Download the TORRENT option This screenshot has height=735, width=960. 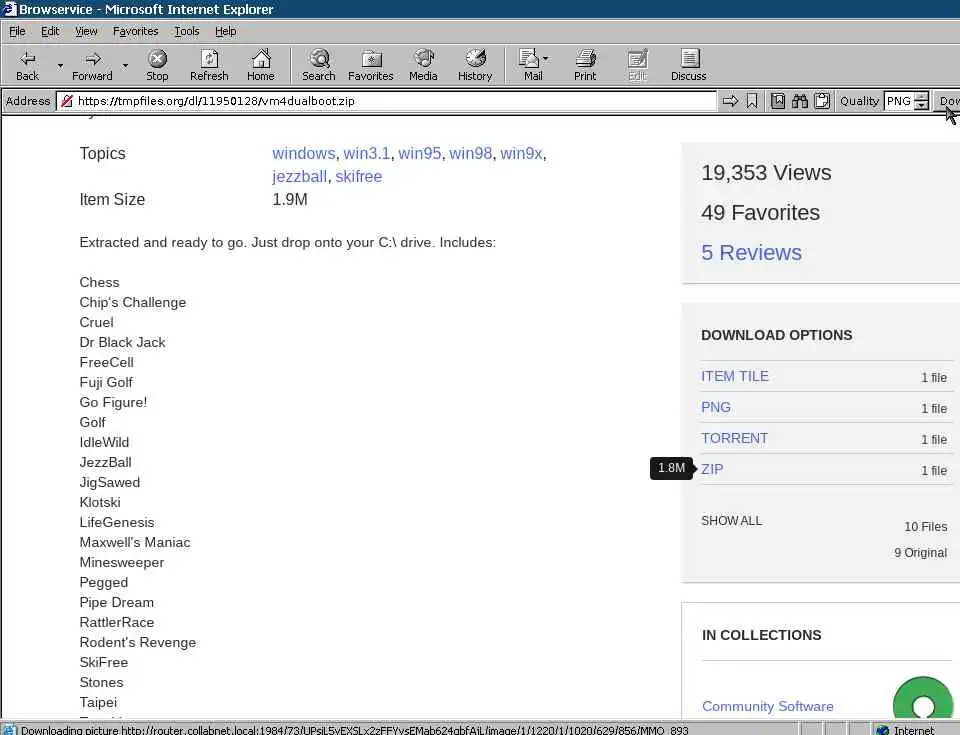[x=734, y=439]
